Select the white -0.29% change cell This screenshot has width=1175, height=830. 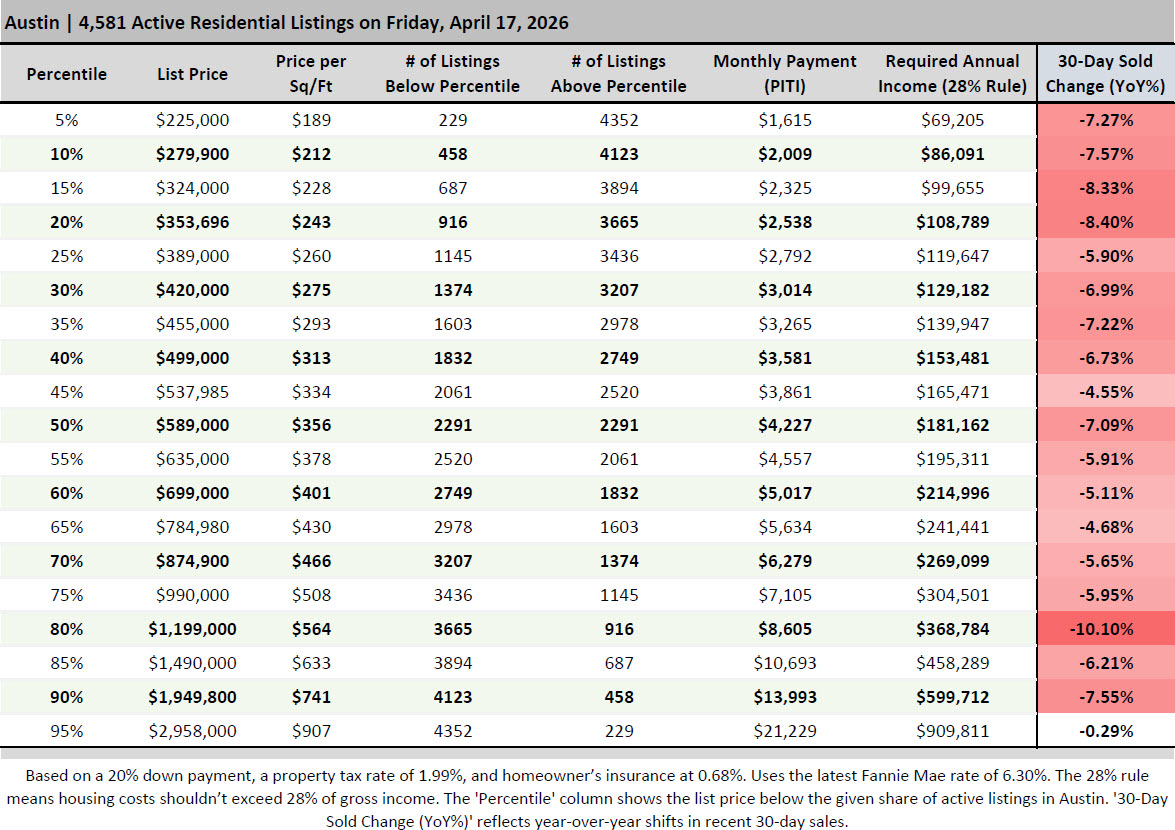pos(1106,731)
